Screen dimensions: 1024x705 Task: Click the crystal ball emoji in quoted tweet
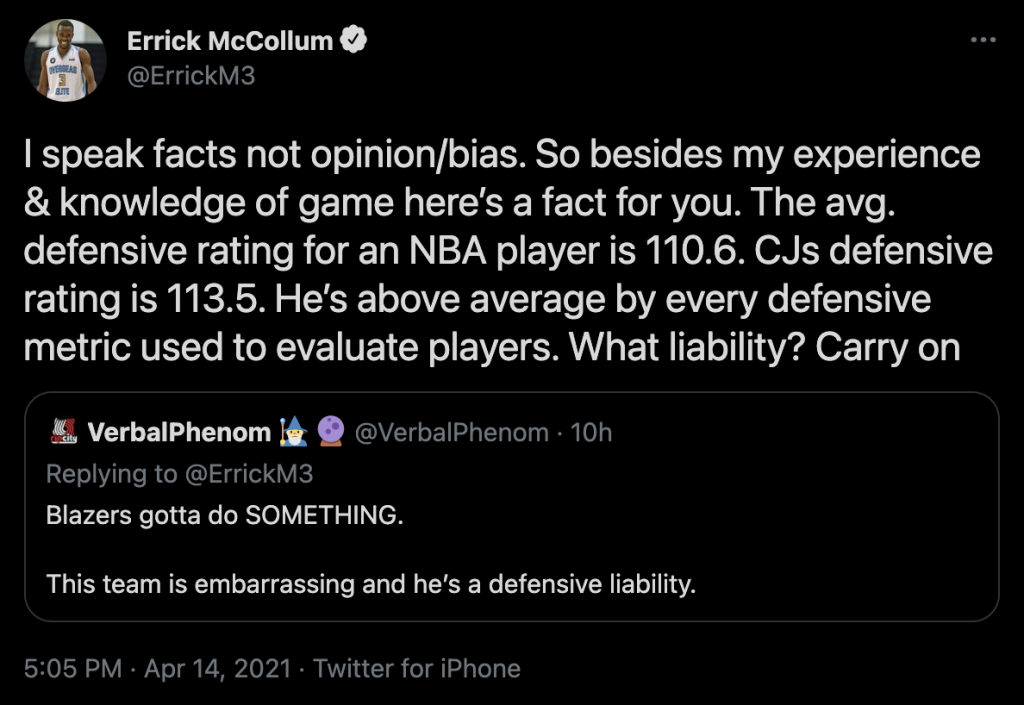(330, 432)
